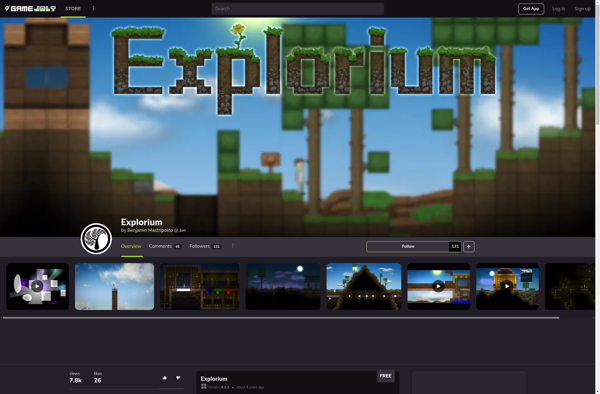
Task: Open the Explorium developer avatar
Action: [x=96, y=239]
